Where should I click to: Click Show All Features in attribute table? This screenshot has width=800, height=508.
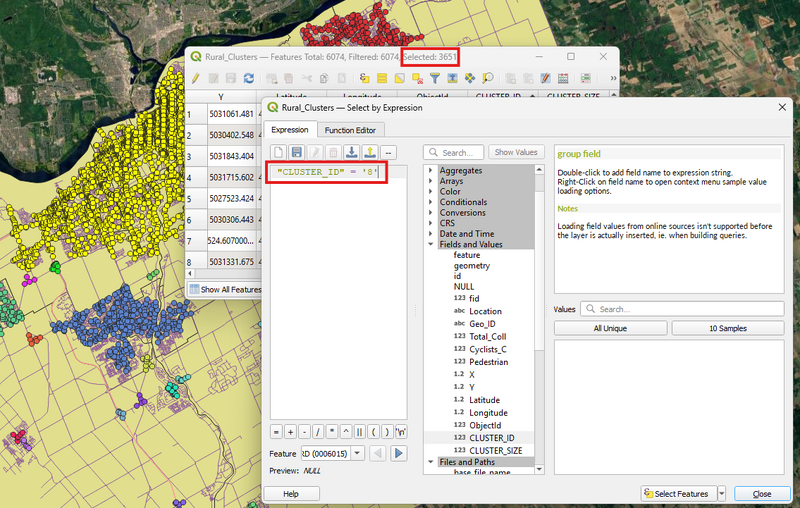point(226,289)
